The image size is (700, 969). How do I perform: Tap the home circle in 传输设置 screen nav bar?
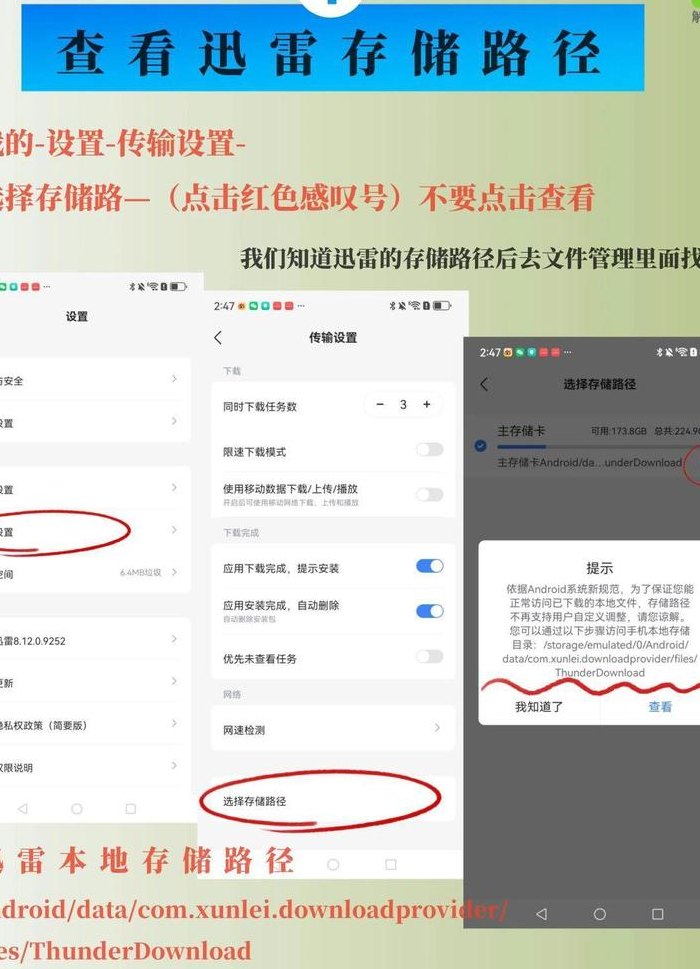(333, 865)
